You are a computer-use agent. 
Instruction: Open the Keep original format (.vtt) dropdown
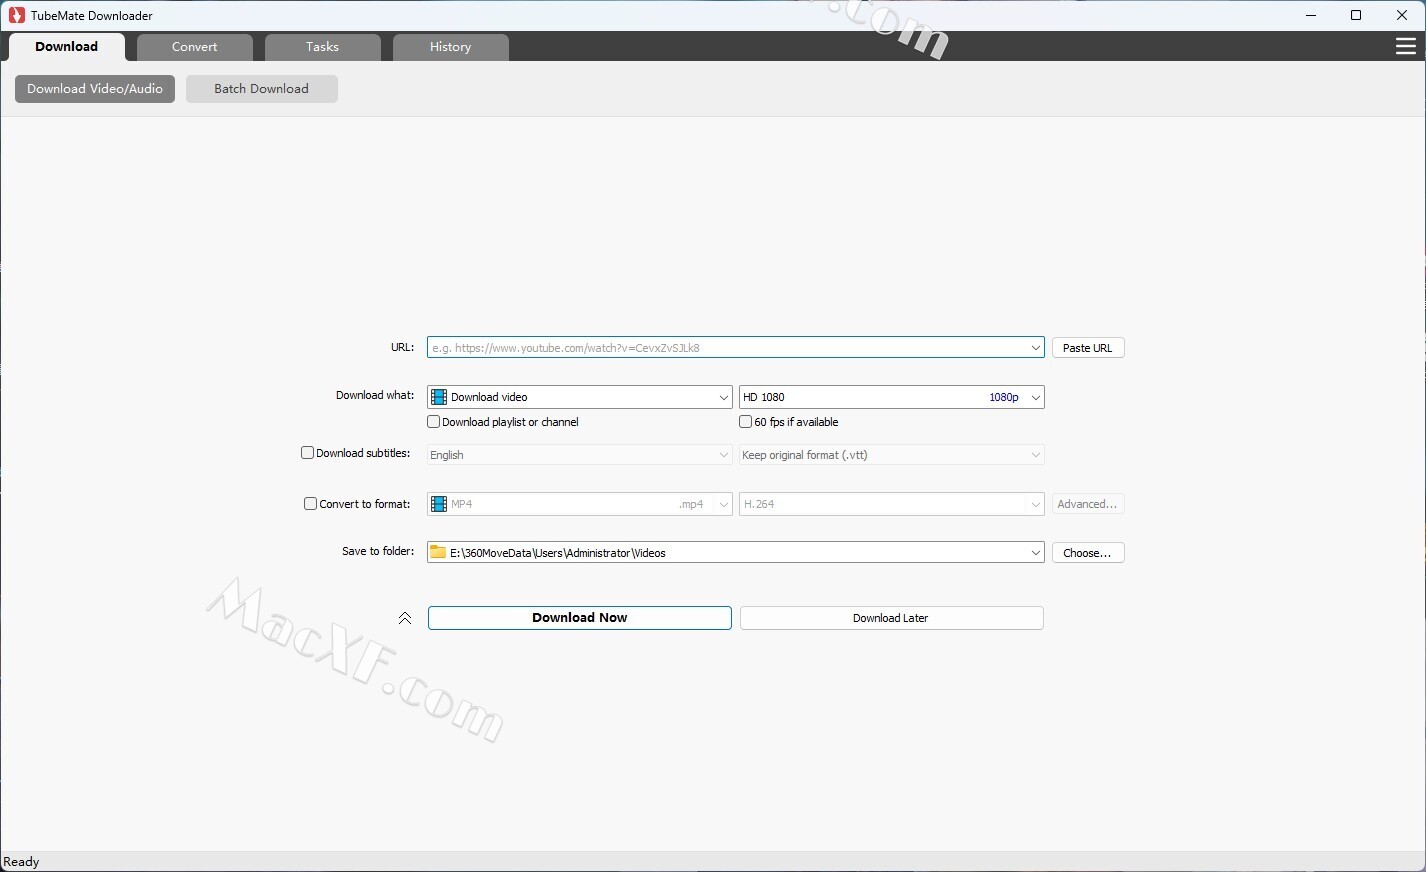click(x=892, y=455)
